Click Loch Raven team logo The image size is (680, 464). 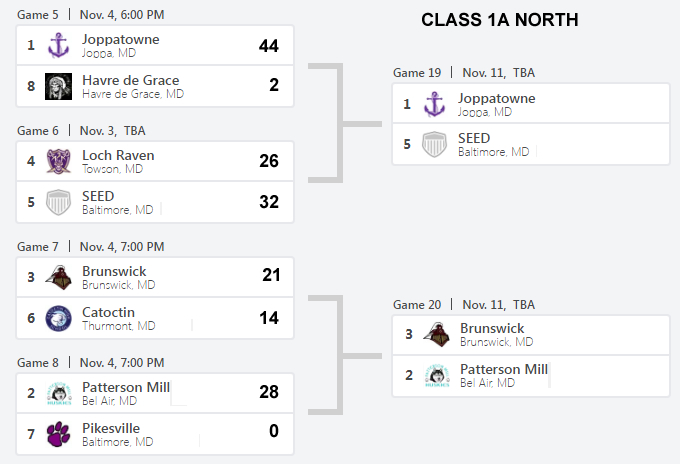click(x=58, y=161)
